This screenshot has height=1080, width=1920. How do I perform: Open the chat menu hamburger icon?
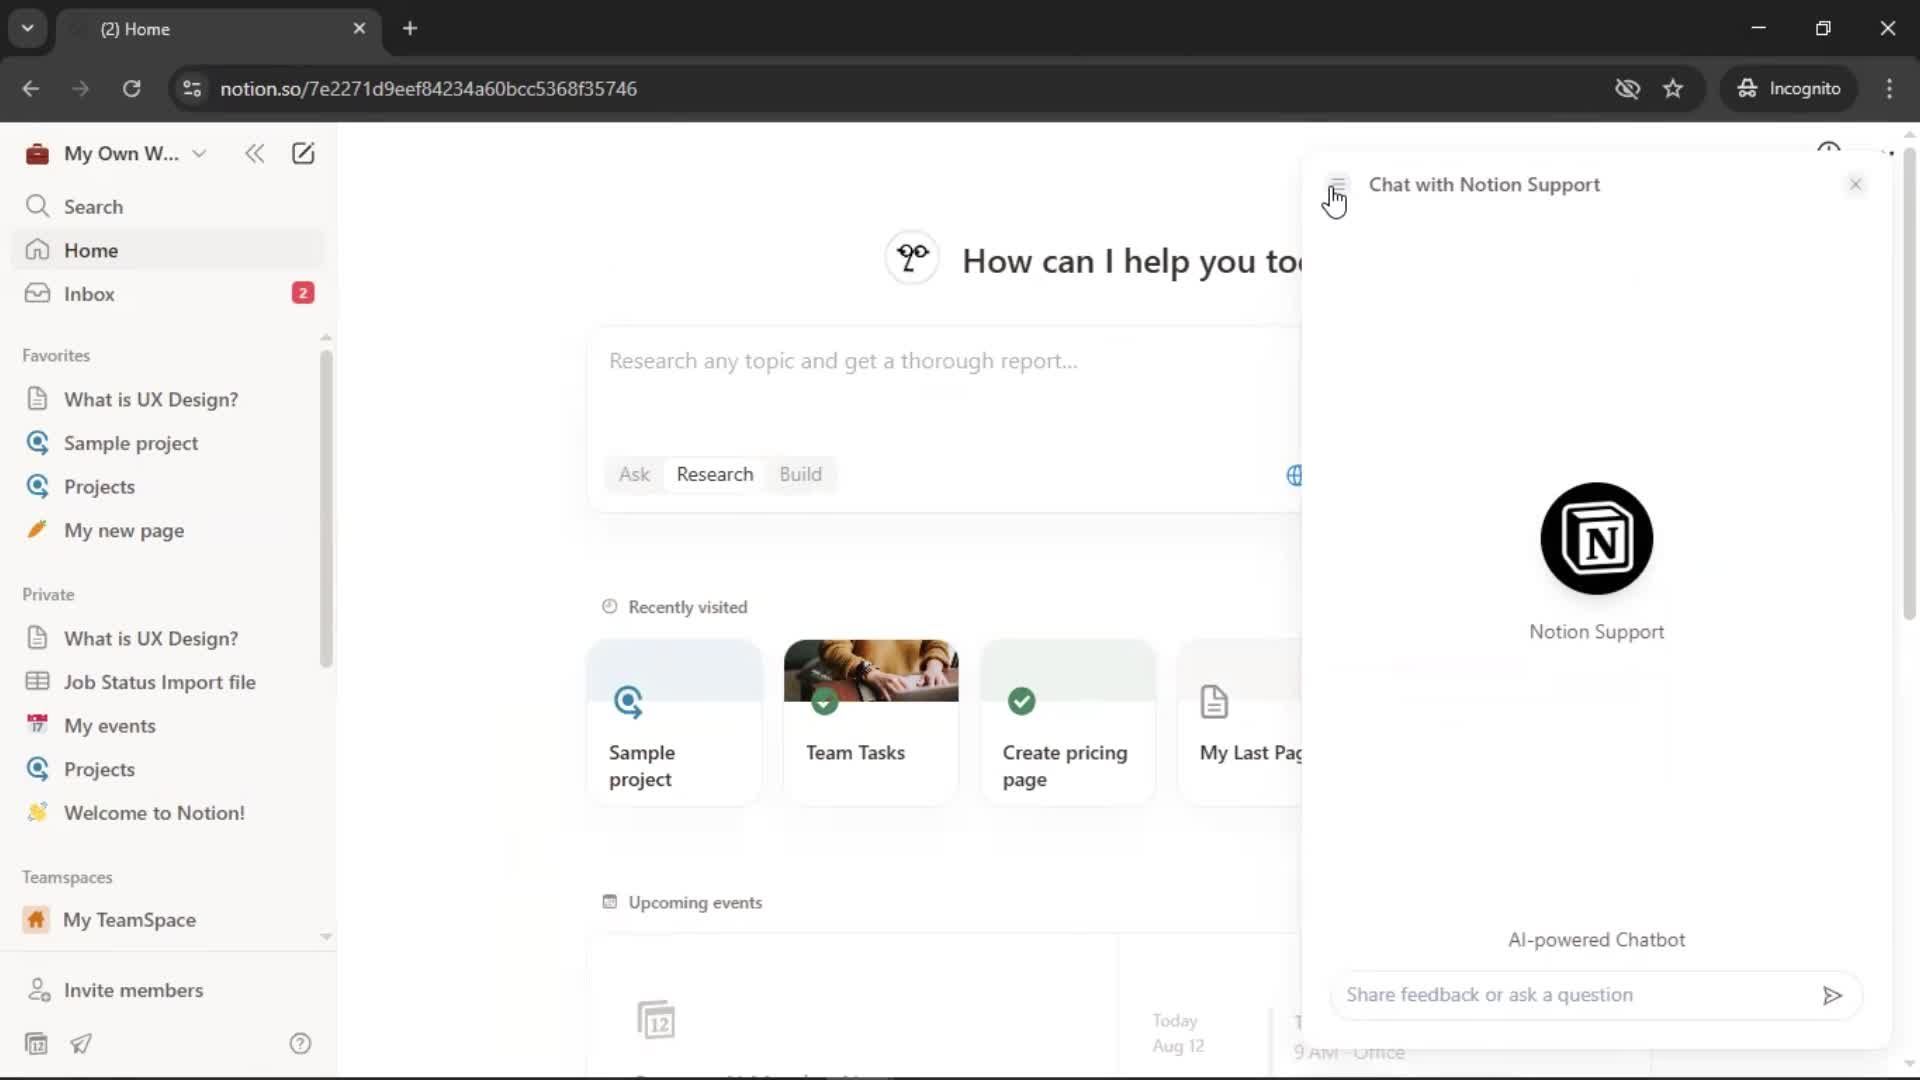1337,184
